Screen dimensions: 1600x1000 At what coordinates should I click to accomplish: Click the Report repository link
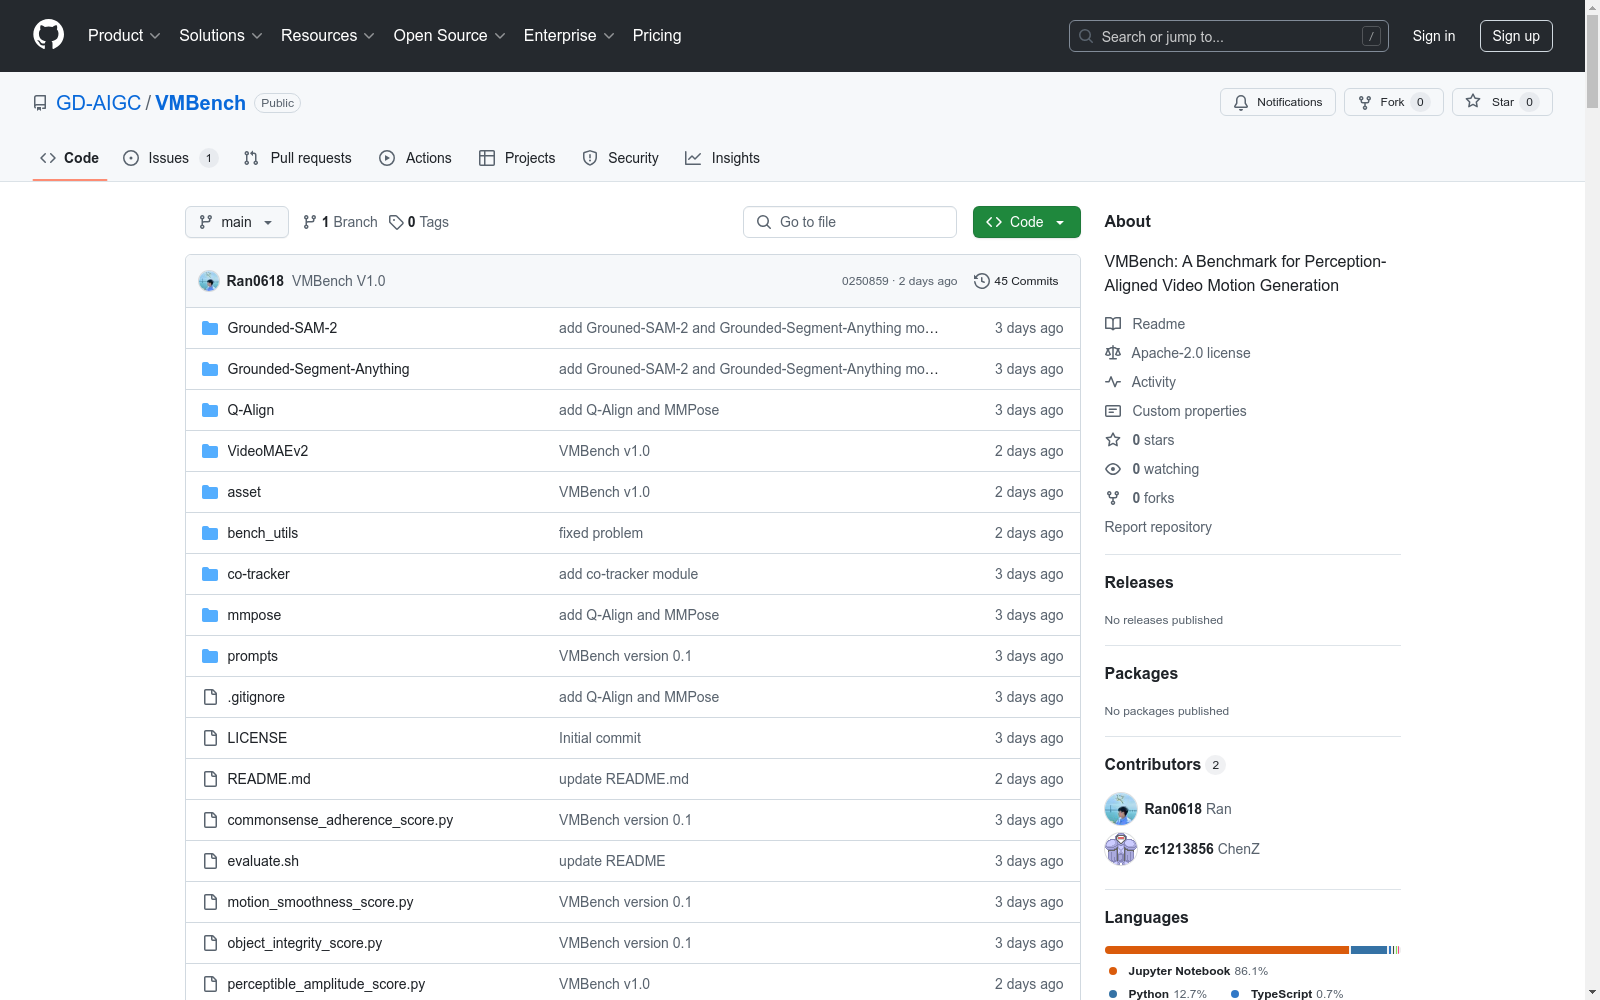(x=1158, y=527)
